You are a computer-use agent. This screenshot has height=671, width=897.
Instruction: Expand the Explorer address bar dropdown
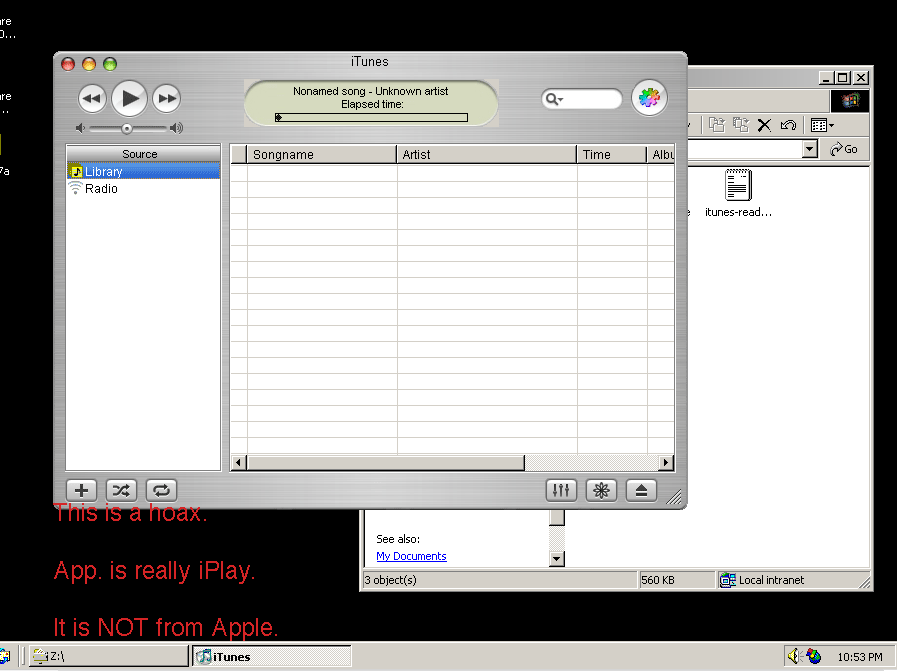click(x=809, y=149)
